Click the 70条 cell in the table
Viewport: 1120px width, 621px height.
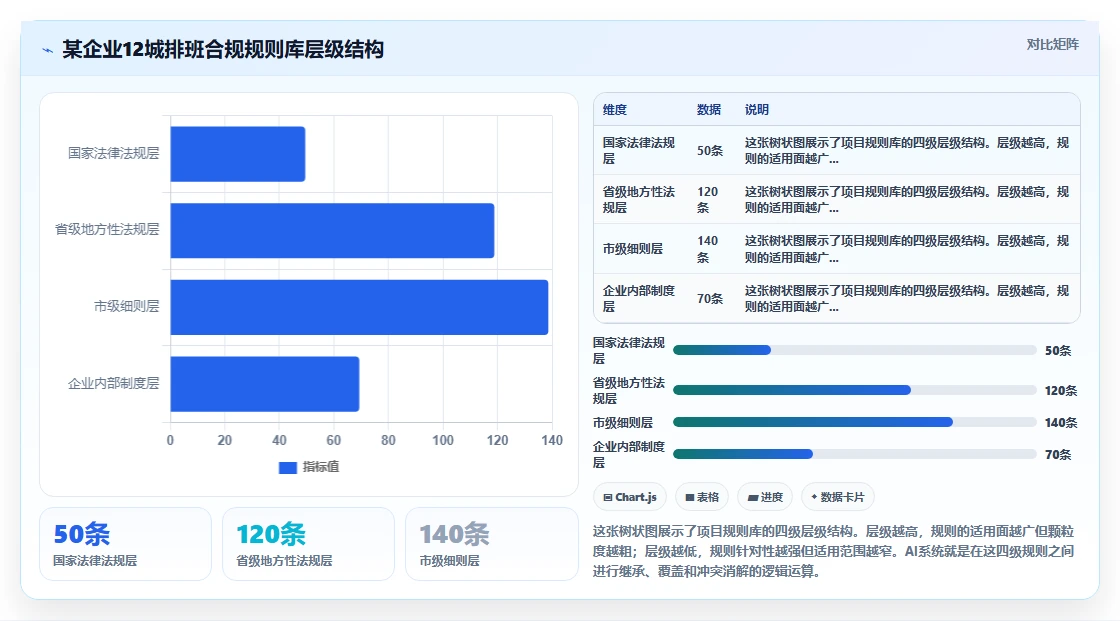tap(710, 299)
